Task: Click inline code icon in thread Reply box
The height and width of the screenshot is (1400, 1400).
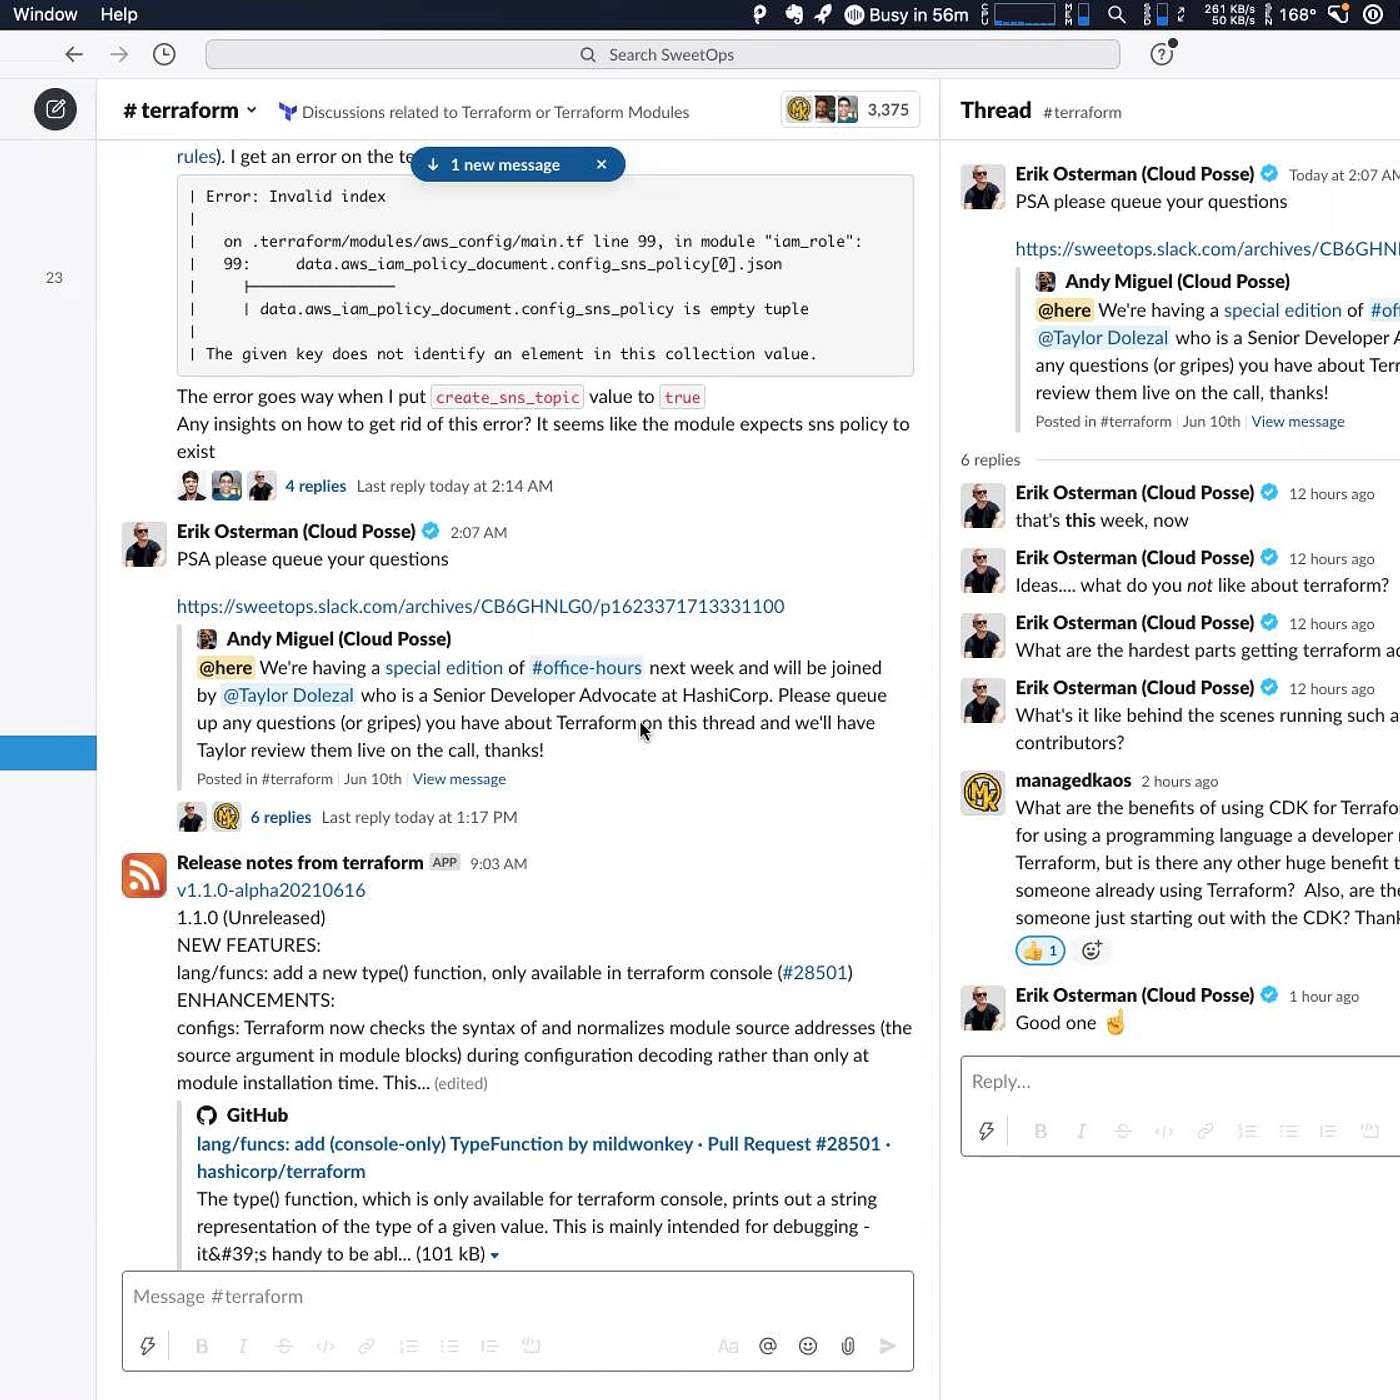Action: [x=1164, y=1131]
